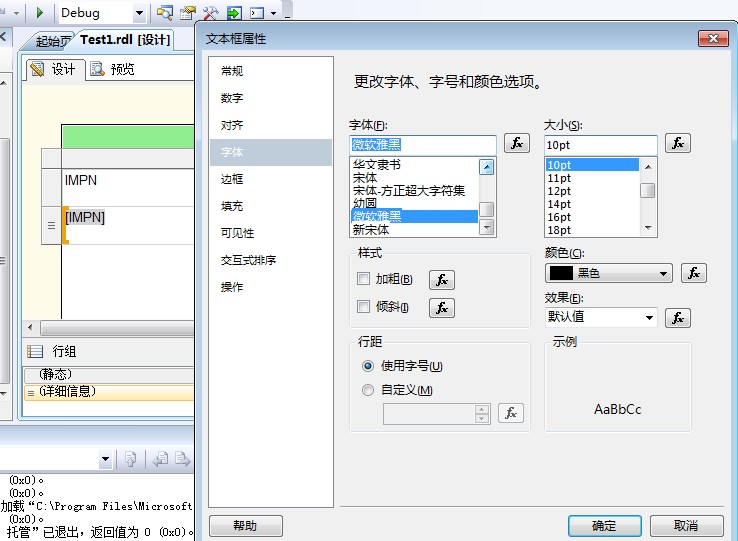Viewport: 738px width, 541px height.
Task: Select the 使用字号 line spacing radio button
Action: point(368,366)
